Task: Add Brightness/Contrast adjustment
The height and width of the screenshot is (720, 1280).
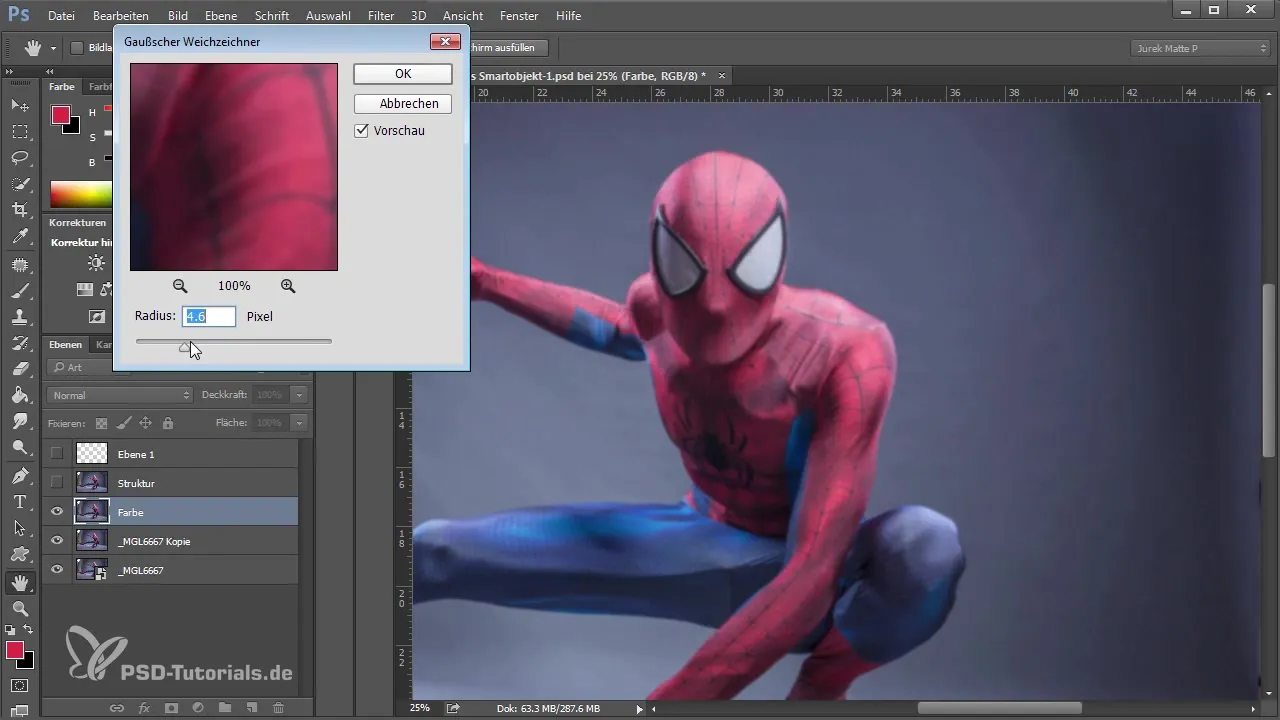Action: click(x=96, y=263)
